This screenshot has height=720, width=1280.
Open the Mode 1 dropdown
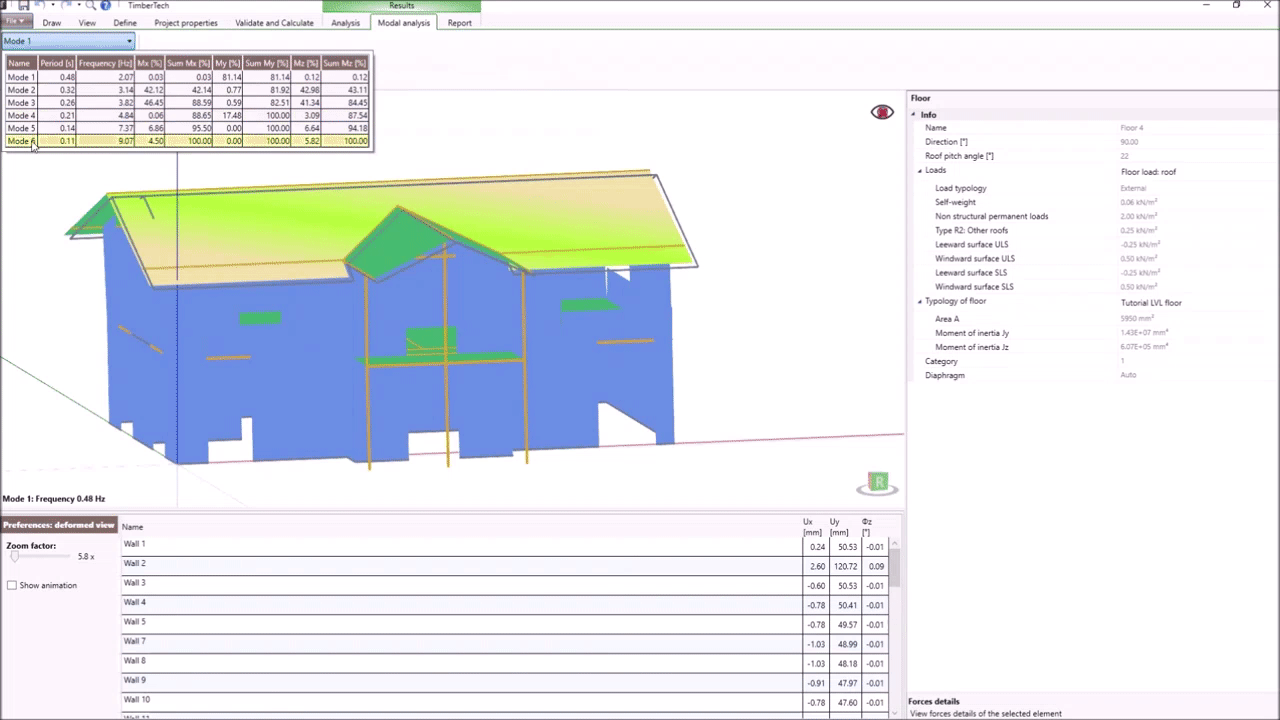click(x=68, y=41)
